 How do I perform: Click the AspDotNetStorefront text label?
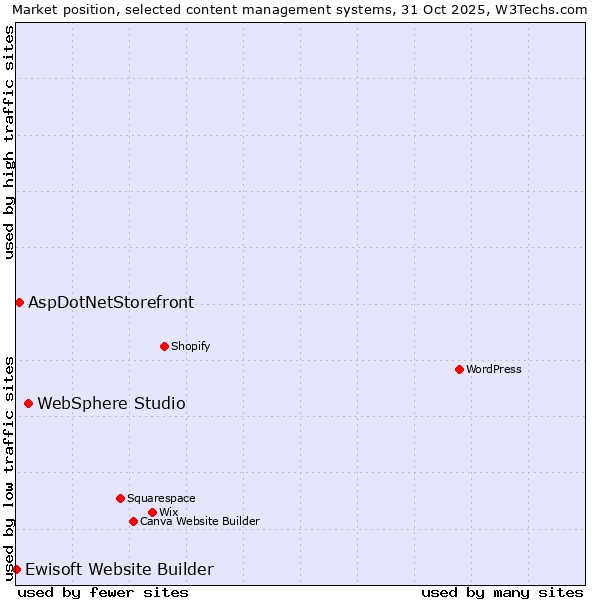click(x=111, y=302)
